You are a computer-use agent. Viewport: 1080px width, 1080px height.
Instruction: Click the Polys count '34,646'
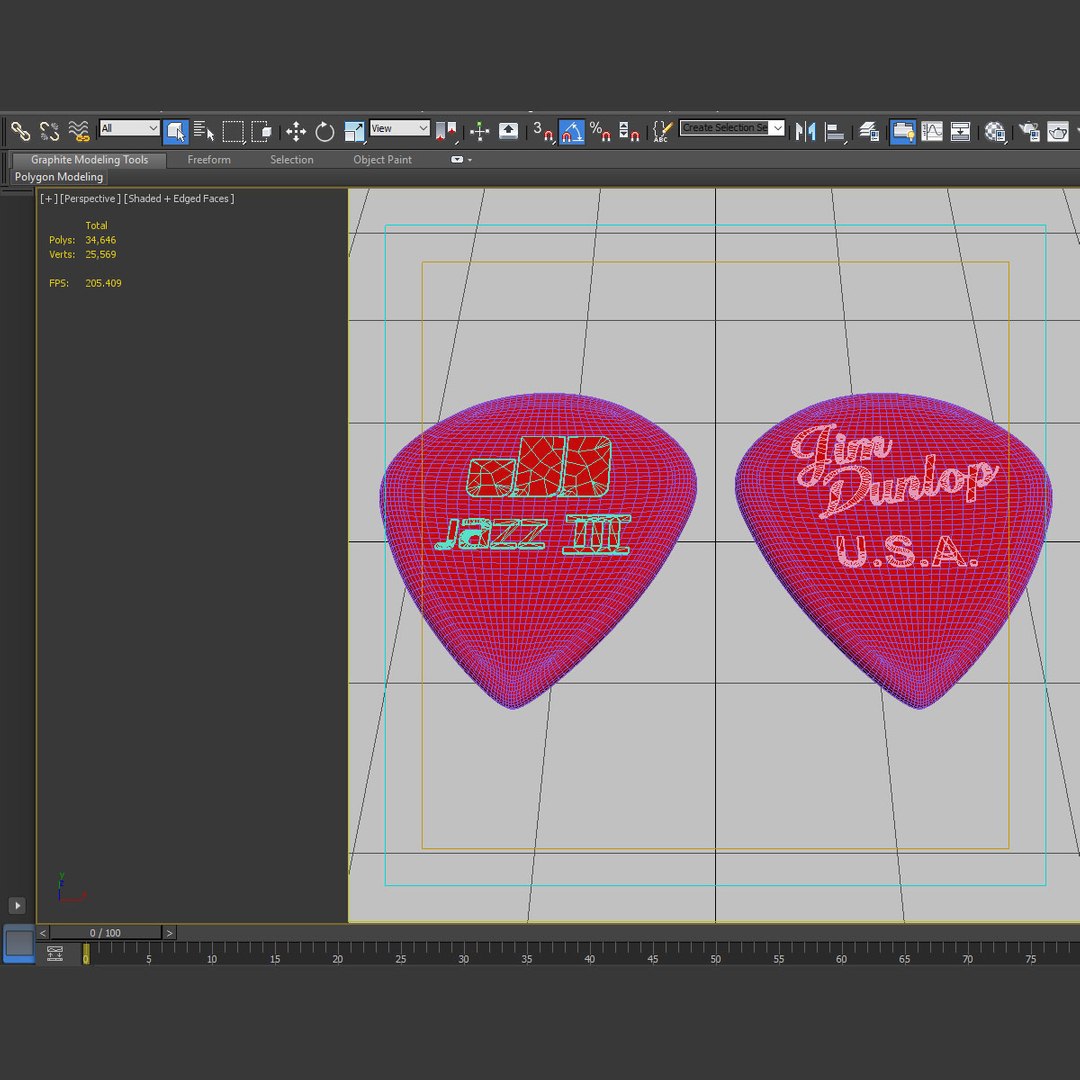coord(101,240)
